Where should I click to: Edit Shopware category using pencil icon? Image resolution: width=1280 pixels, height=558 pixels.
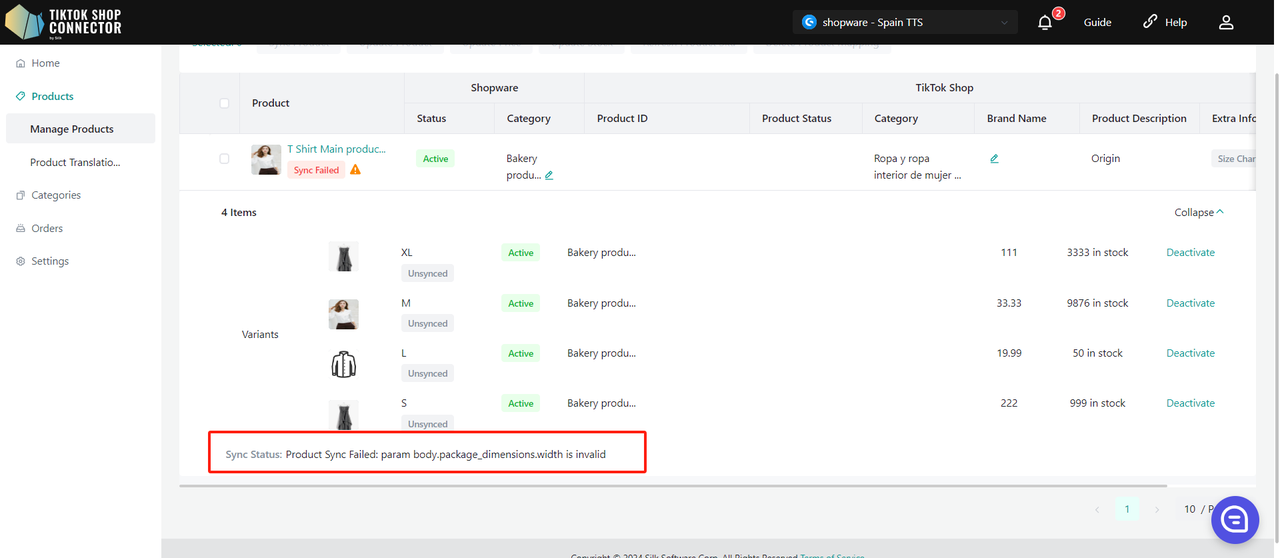[549, 175]
